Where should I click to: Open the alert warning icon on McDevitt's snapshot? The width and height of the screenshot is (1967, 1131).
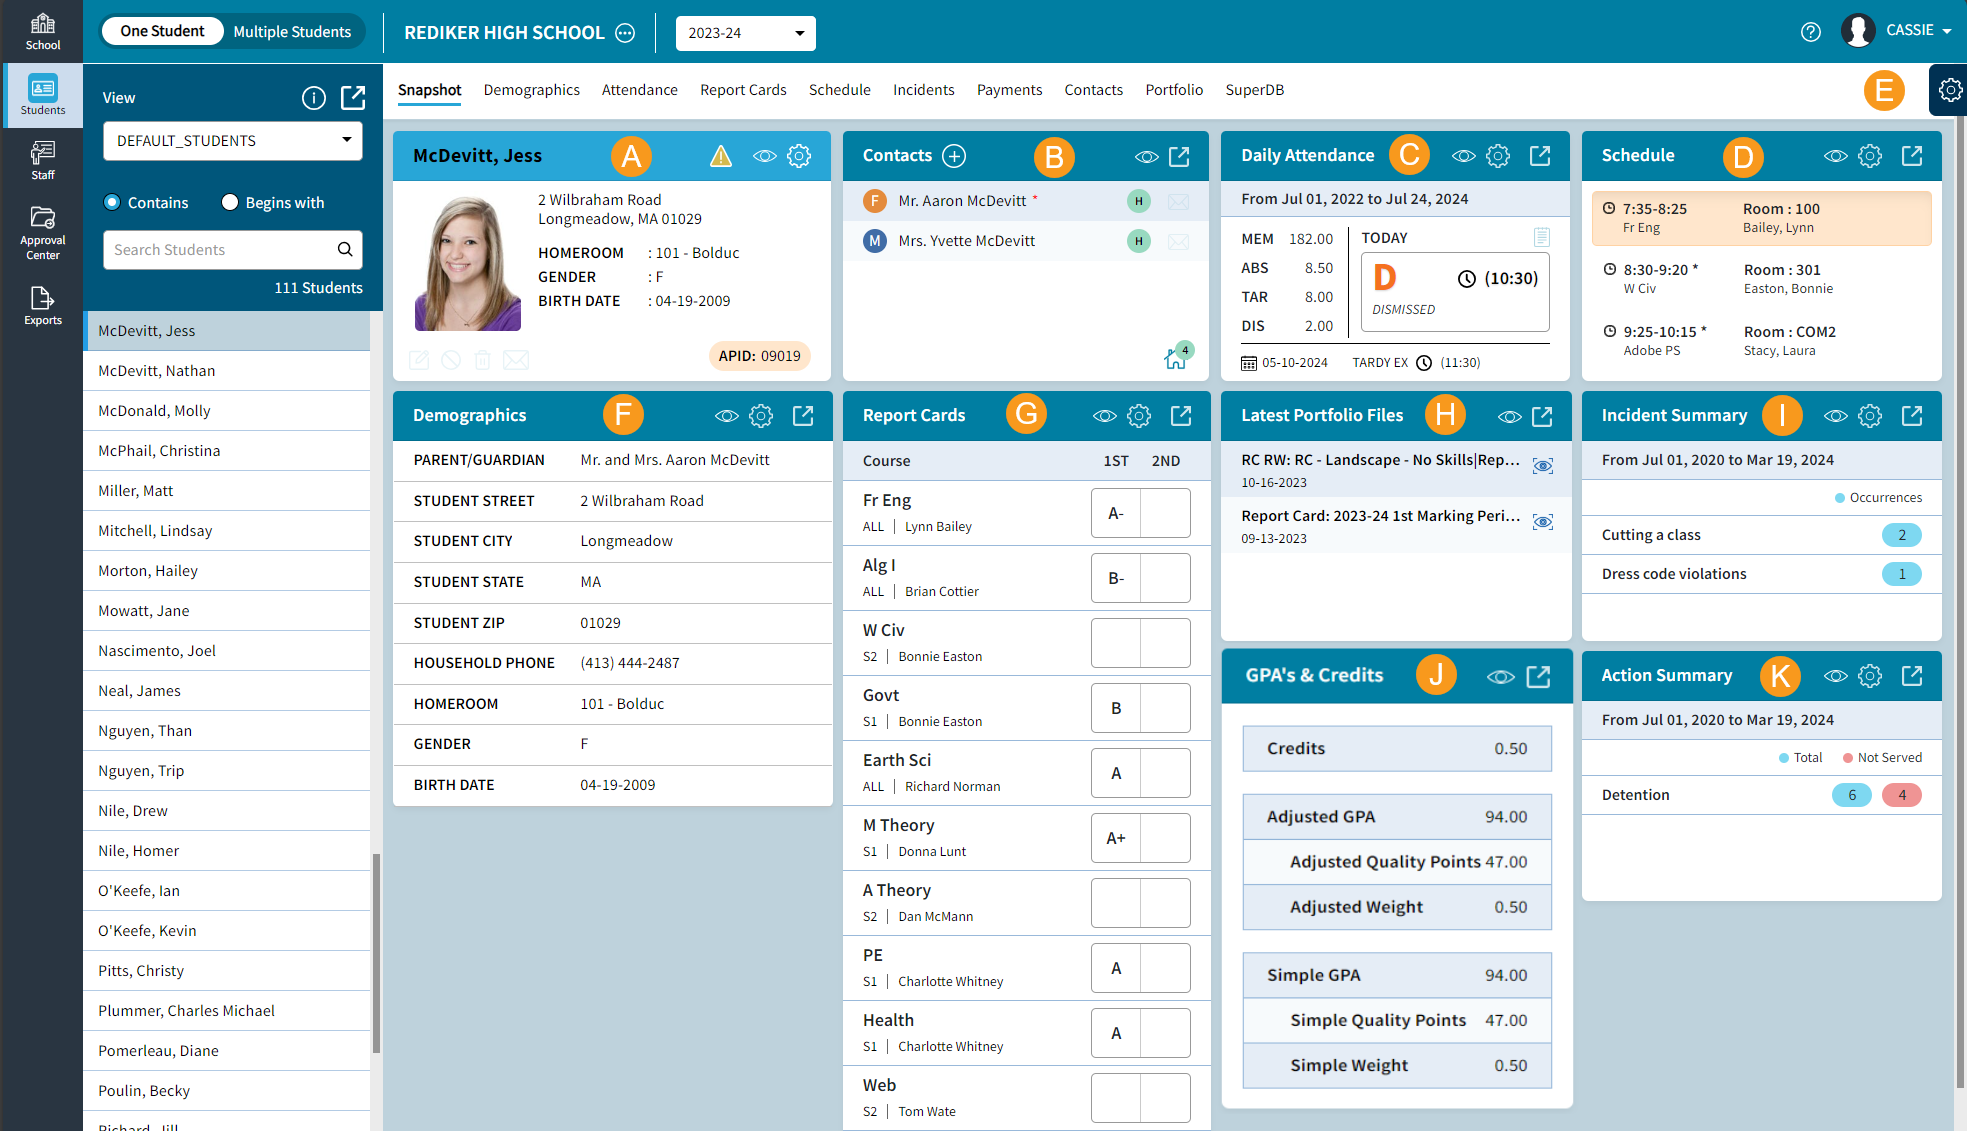click(x=720, y=156)
